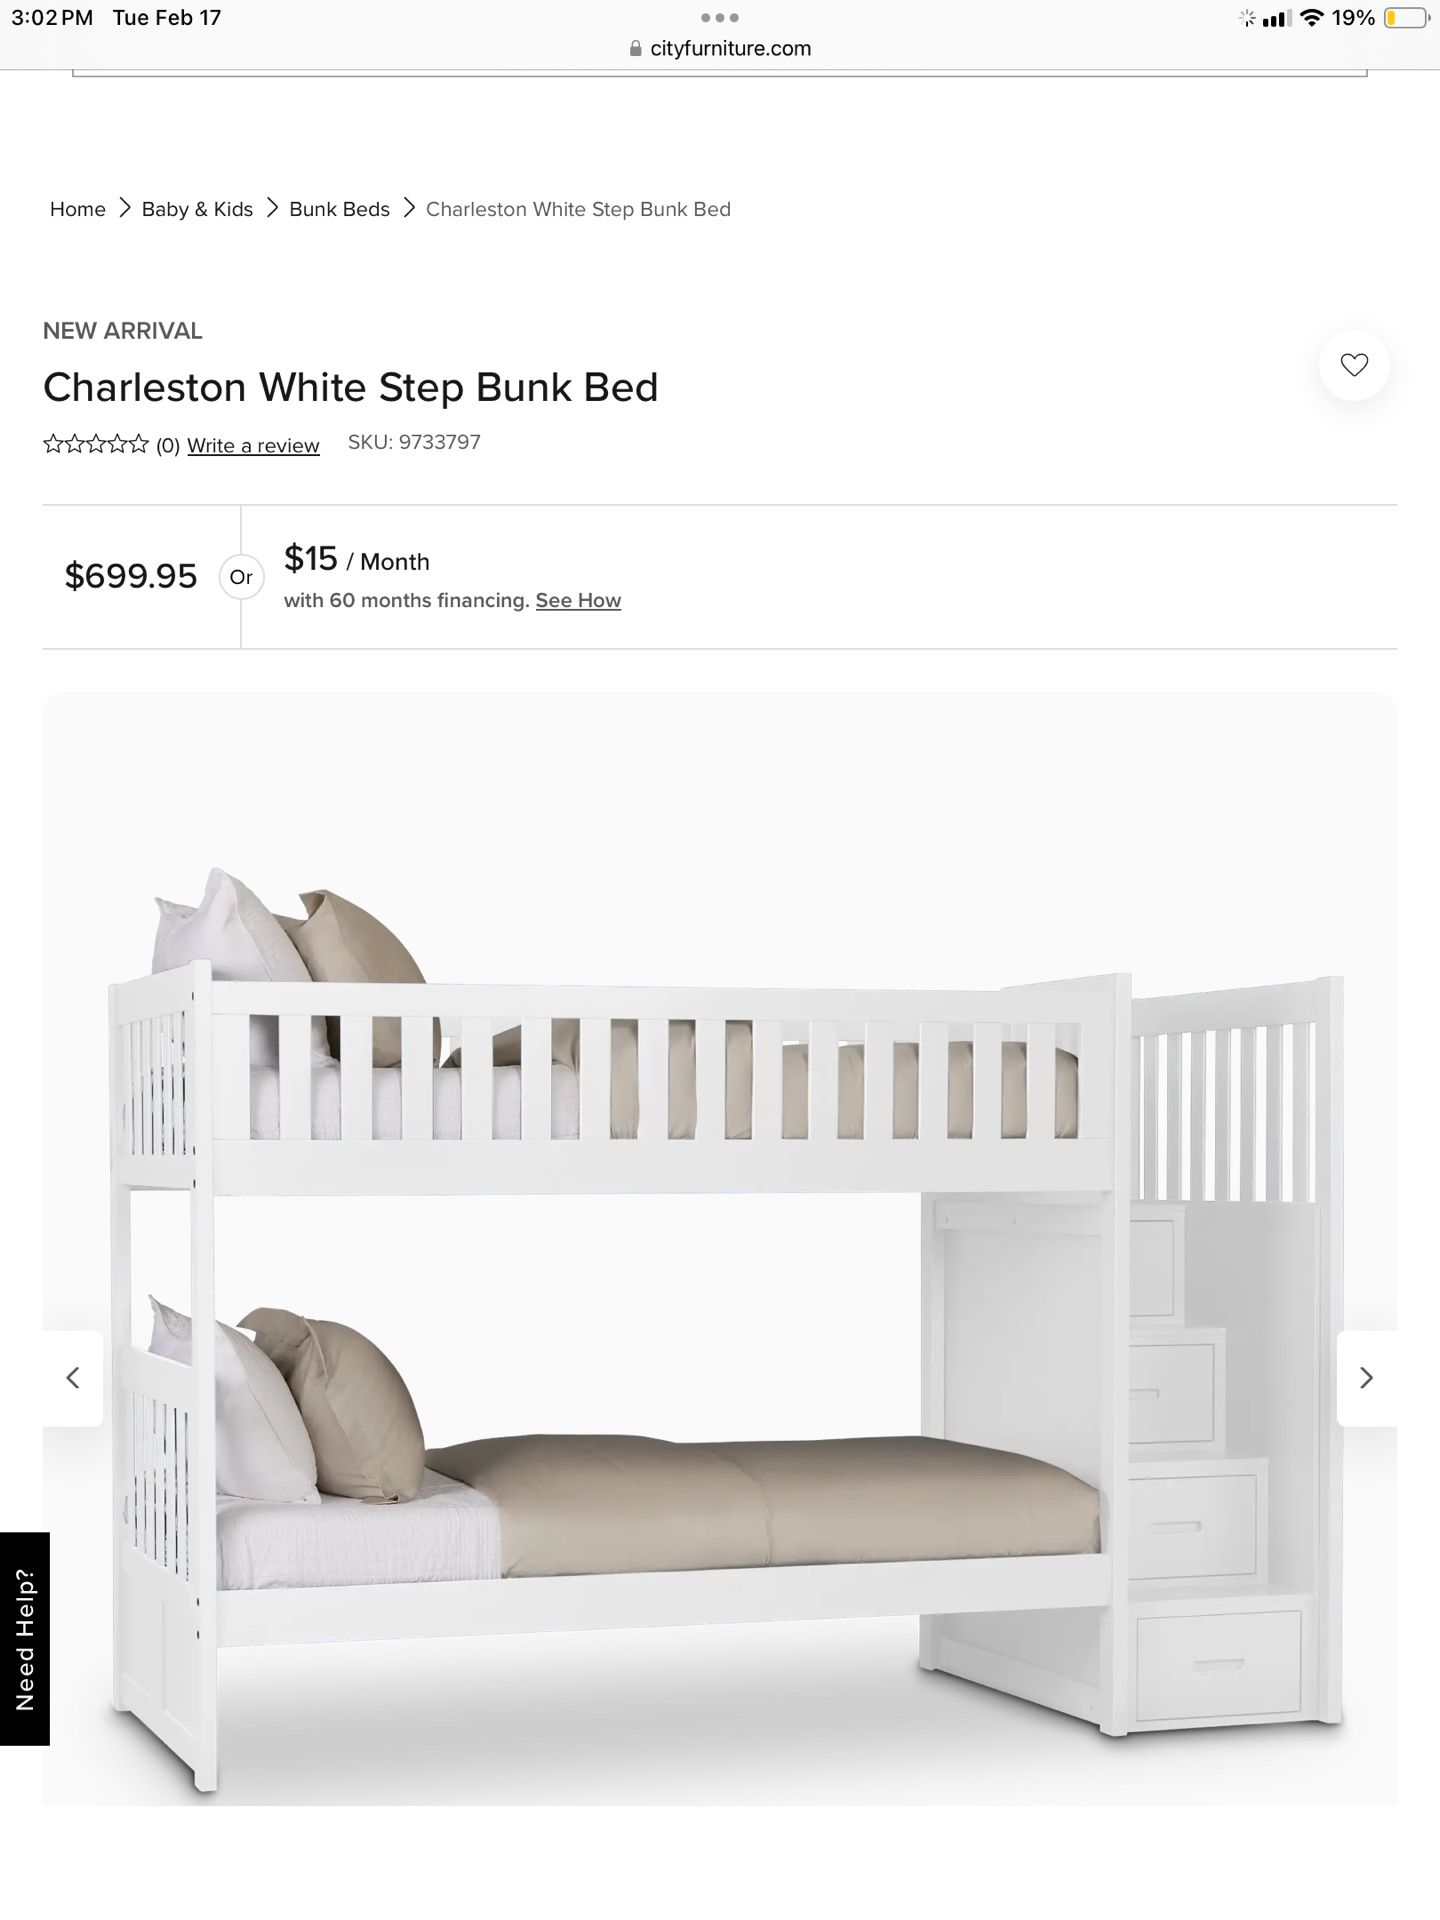Show previous product image arrow
This screenshot has width=1440, height=1920.
(73, 1378)
